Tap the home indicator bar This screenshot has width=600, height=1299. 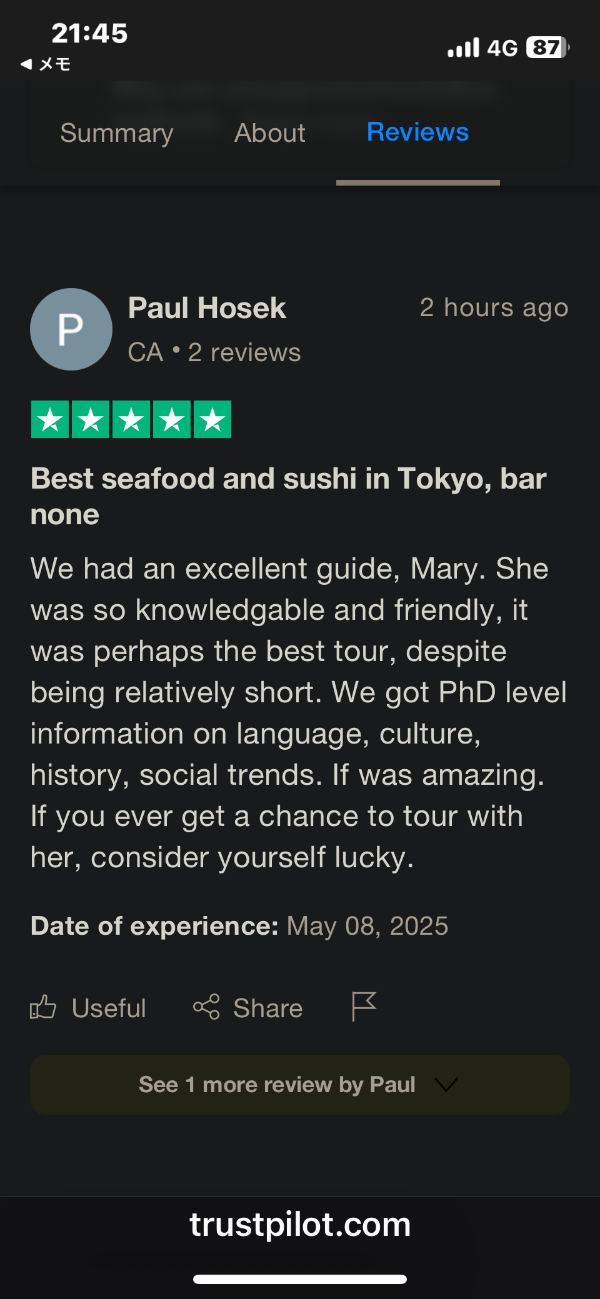pos(300,1279)
